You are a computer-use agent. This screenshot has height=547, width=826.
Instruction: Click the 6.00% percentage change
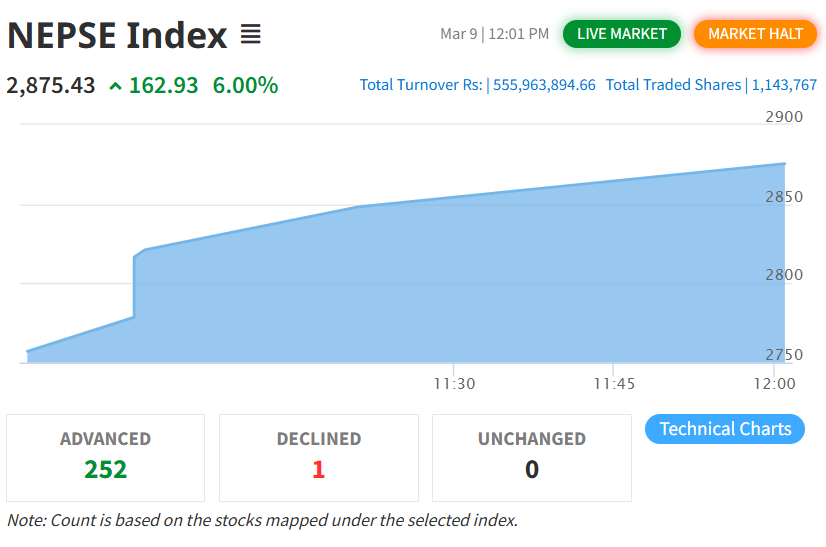point(245,85)
